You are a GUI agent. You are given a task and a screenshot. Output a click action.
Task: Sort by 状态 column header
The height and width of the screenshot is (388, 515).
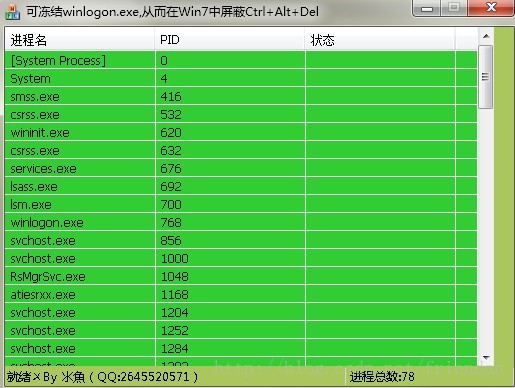(x=380, y=40)
